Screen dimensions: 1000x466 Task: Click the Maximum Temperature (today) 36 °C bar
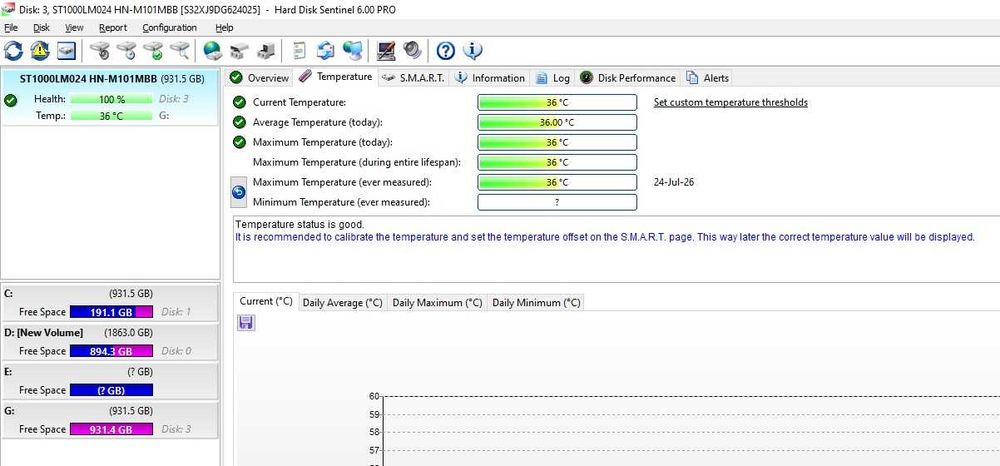[557, 142]
